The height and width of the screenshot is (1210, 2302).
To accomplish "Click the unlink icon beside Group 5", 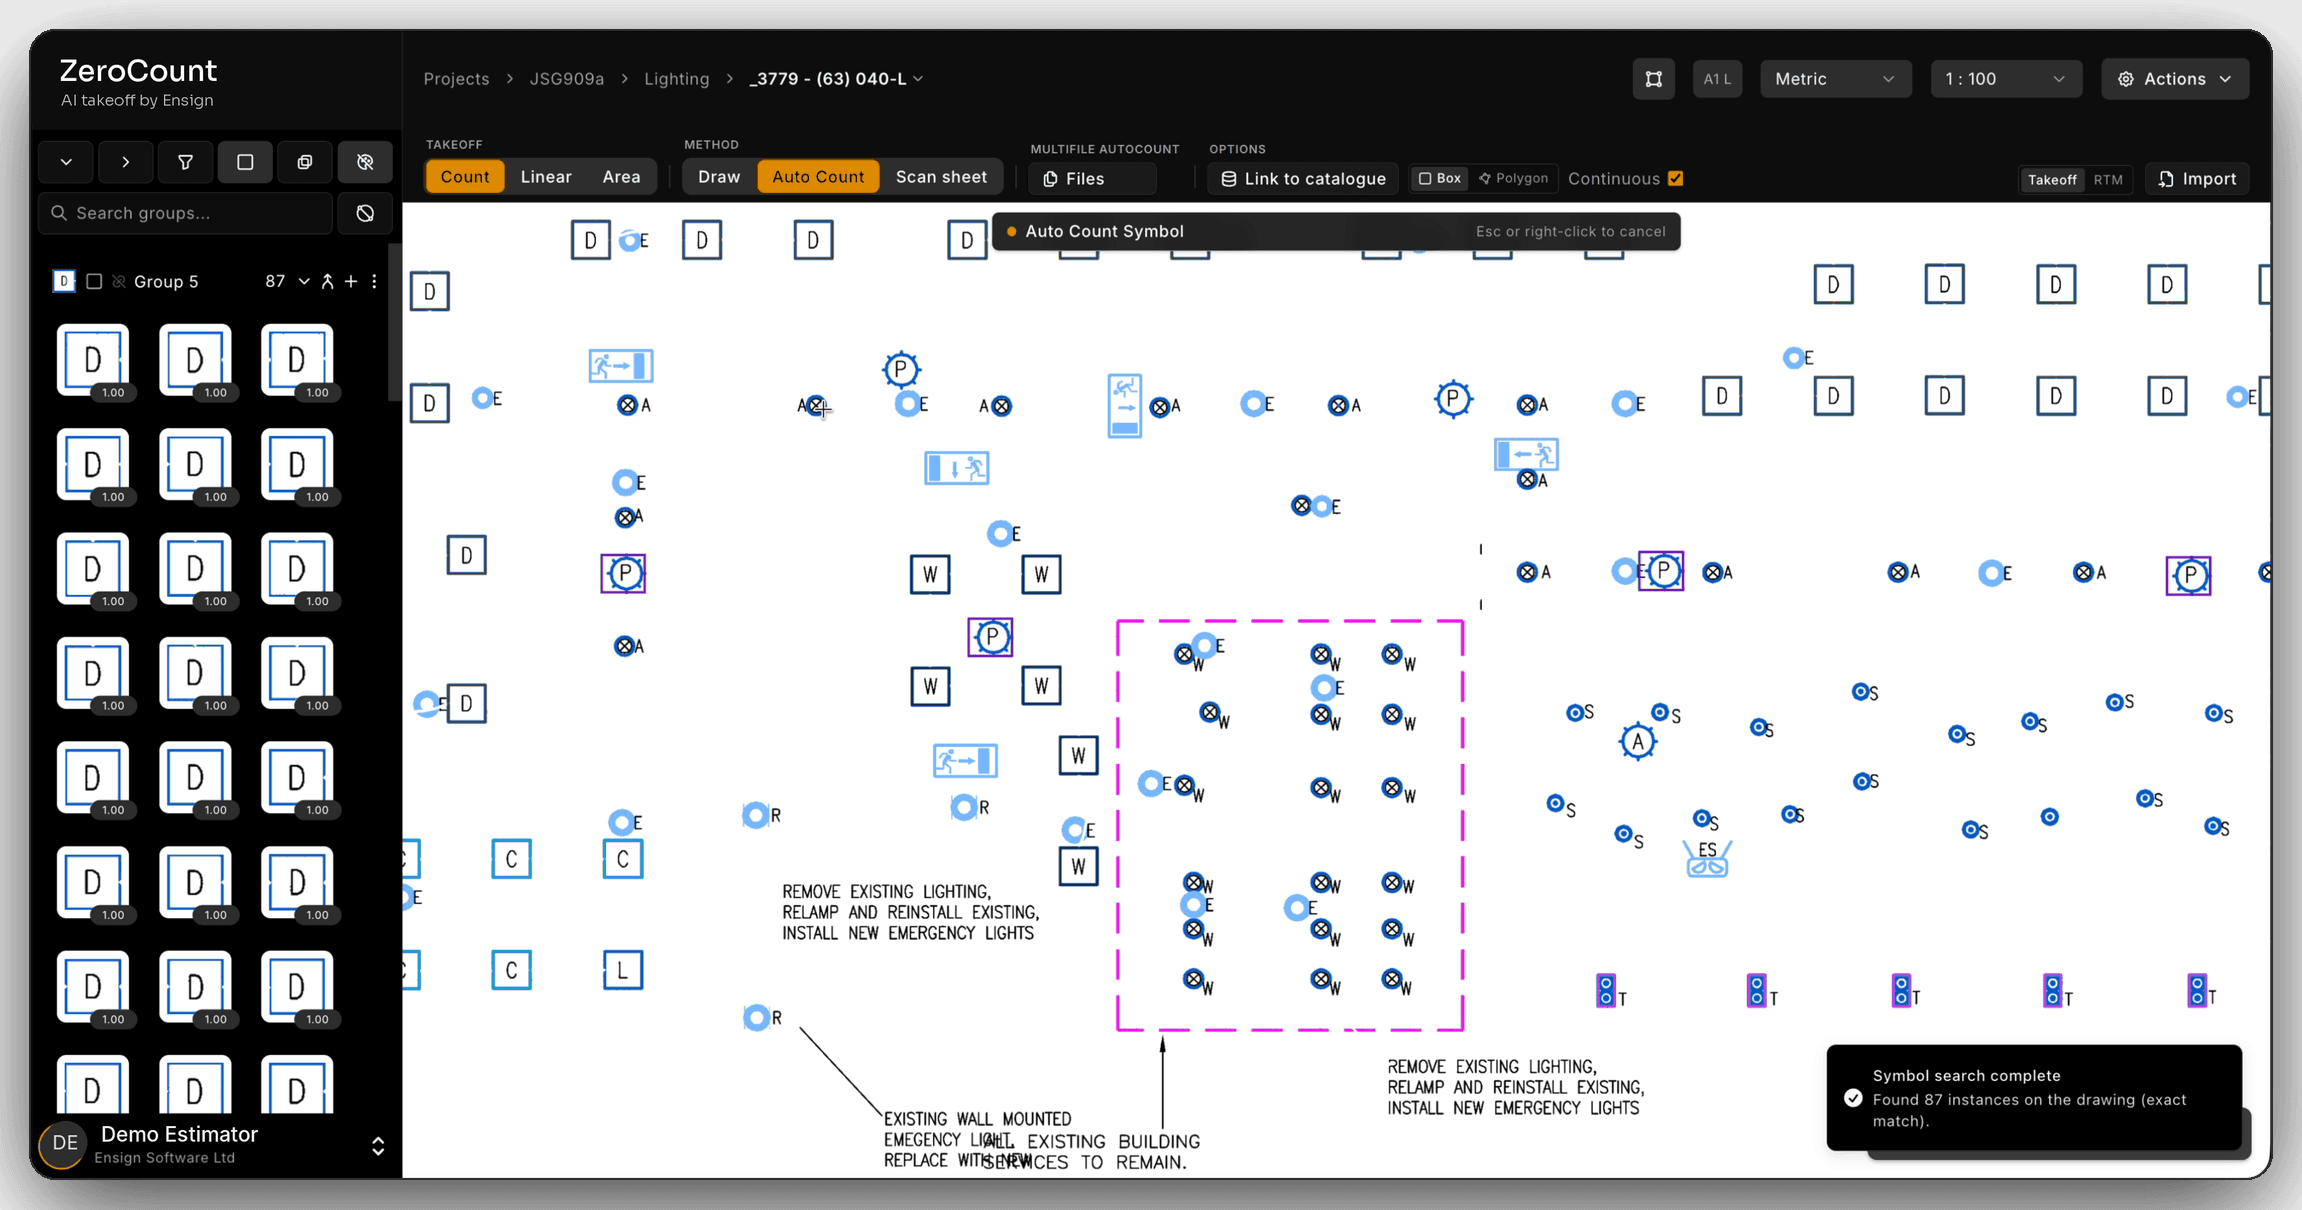I will (x=119, y=282).
